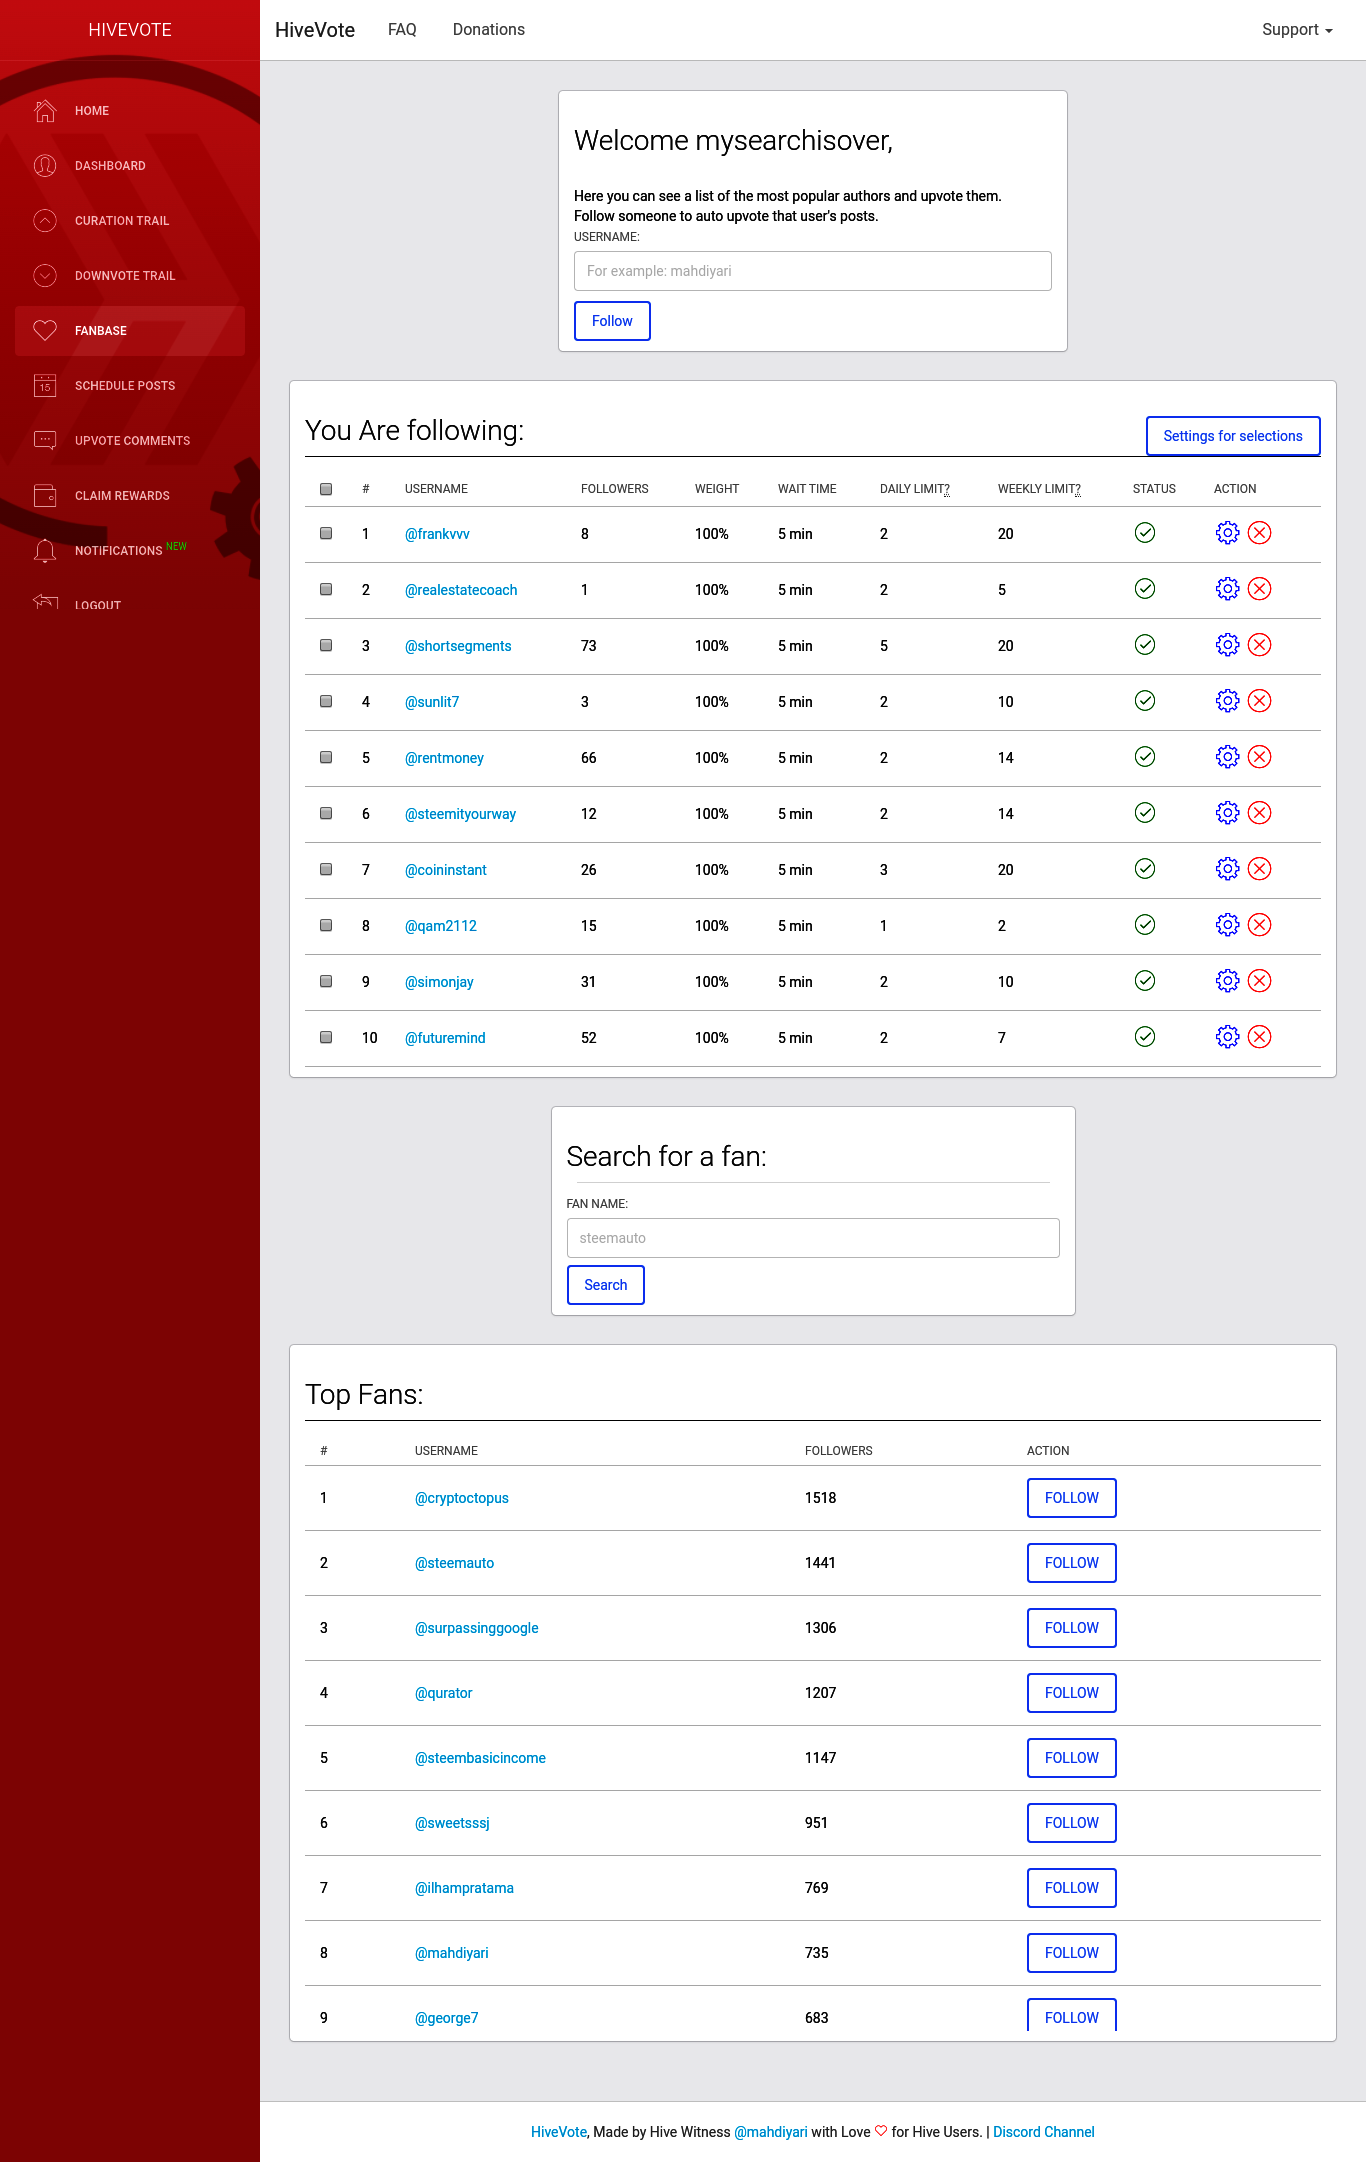The image size is (1366, 2162).
Task: Click the Notifications bell icon
Action: click(x=45, y=550)
